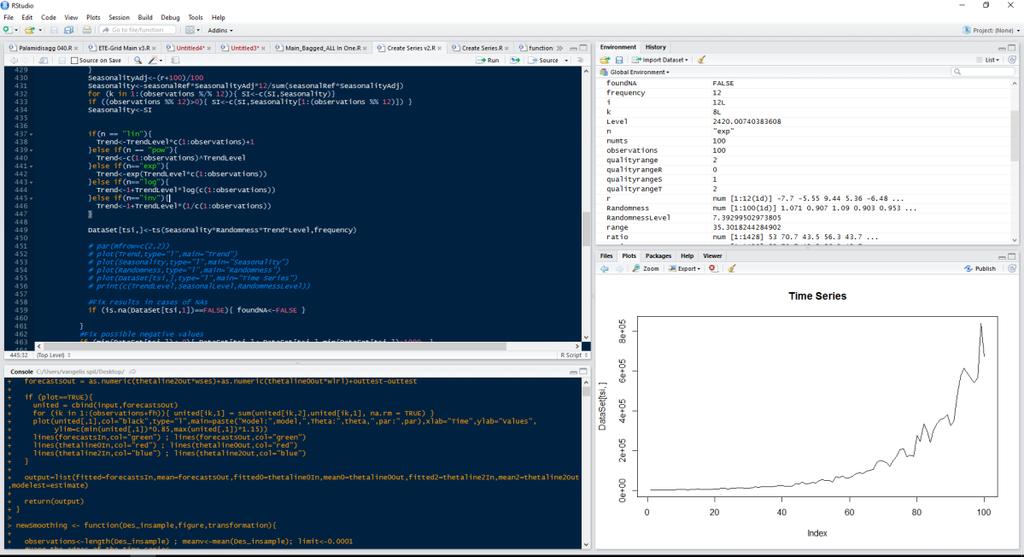Image resolution: width=1024 pixels, height=557 pixels.
Task: Open the Debug menu
Action: point(170,18)
